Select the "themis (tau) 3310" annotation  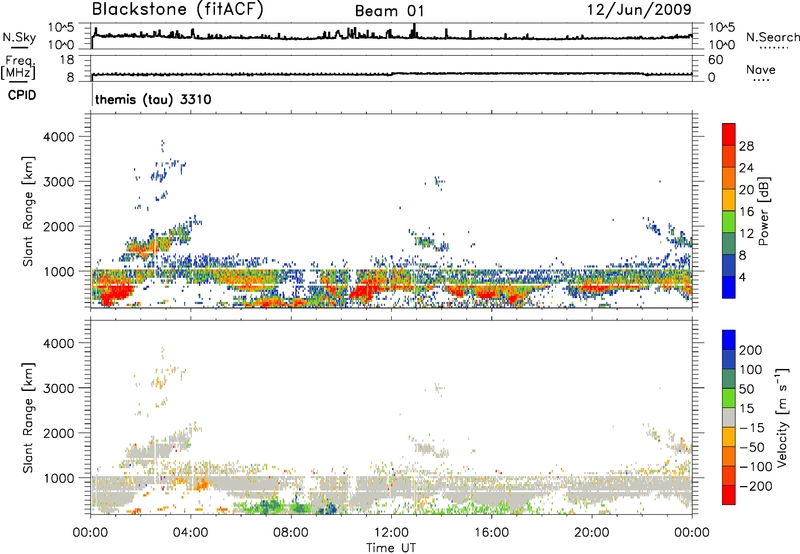click(x=153, y=99)
